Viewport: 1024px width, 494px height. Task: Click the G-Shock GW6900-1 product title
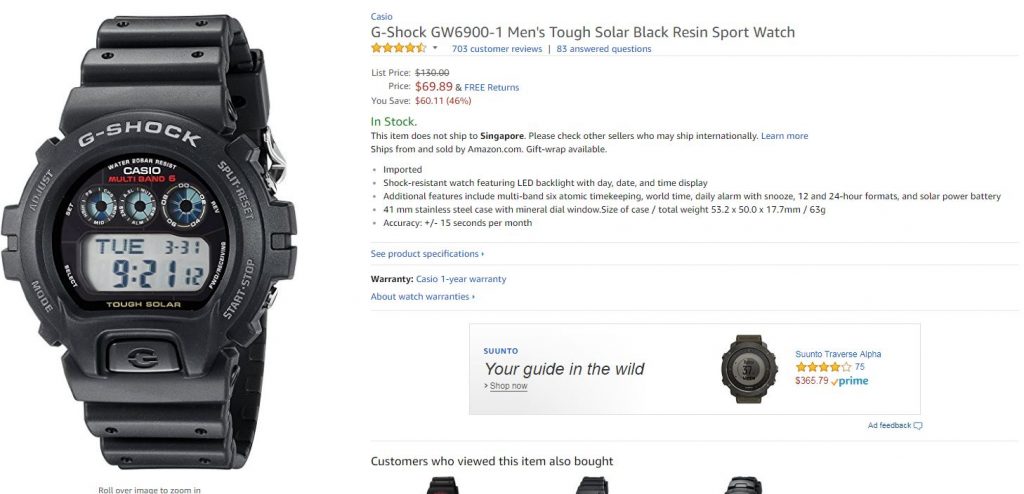(x=583, y=32)
